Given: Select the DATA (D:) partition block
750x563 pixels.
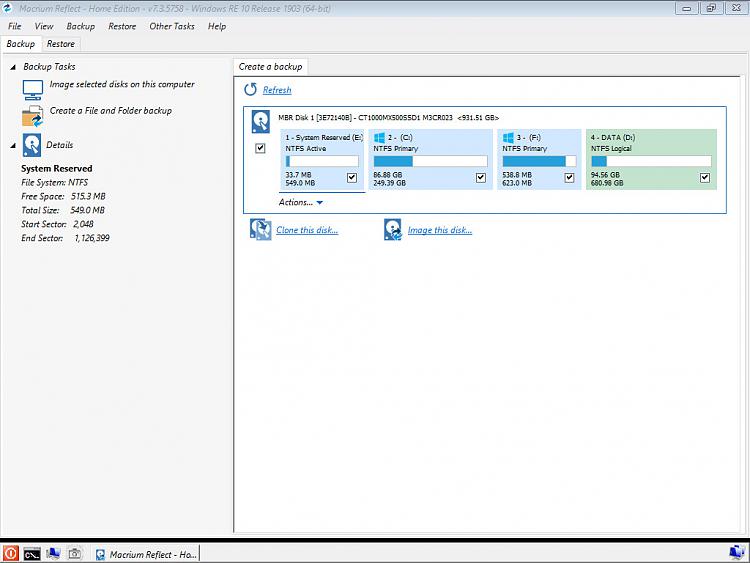Looking at the screenshot, I should click(651, 159).
